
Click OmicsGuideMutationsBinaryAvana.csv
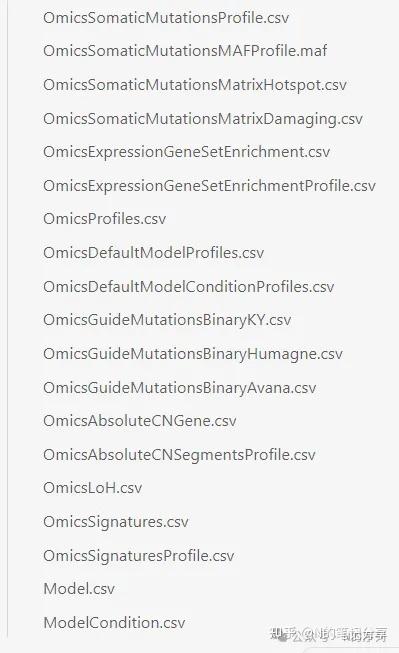click(x=180, y=388)
